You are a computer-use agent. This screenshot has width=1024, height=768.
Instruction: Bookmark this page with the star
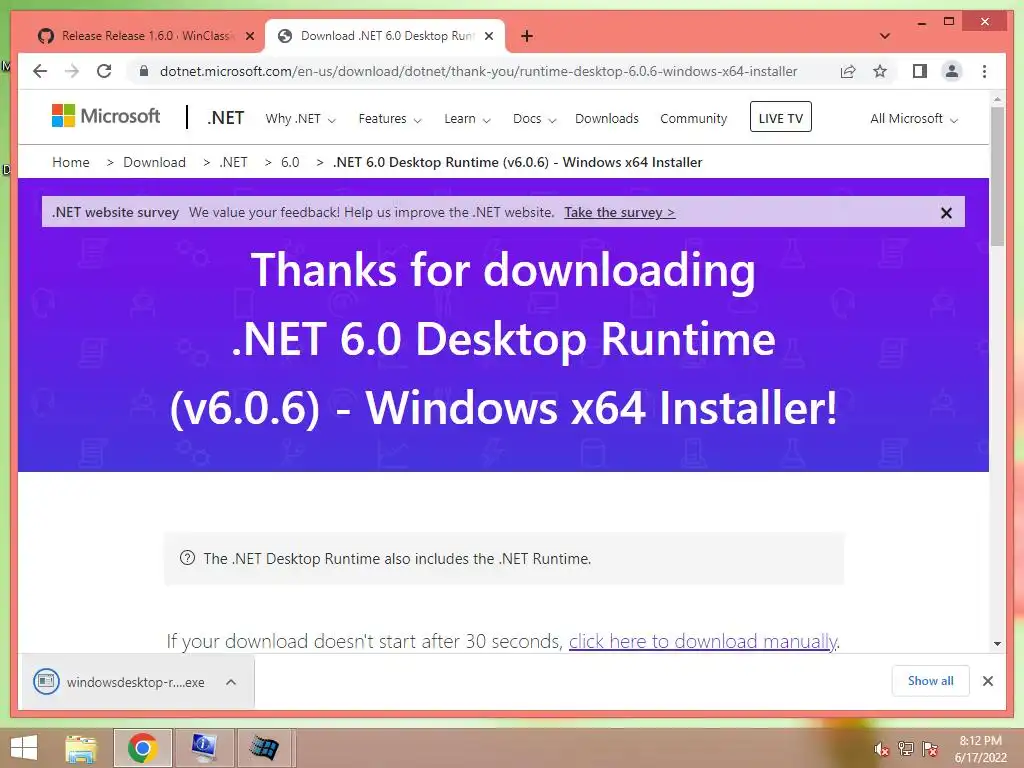880,71
